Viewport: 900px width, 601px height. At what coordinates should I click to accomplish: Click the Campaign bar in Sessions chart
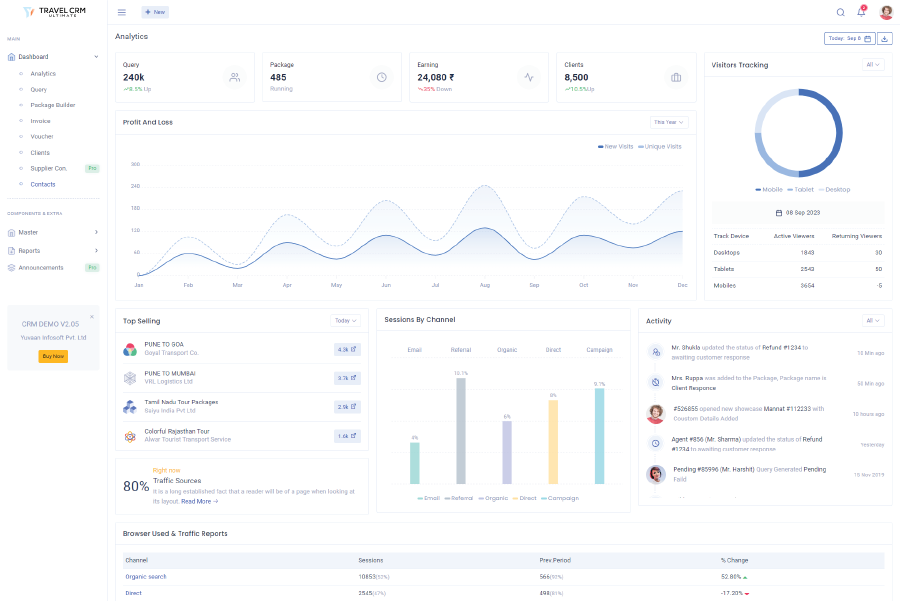click(x=599, y=435)
